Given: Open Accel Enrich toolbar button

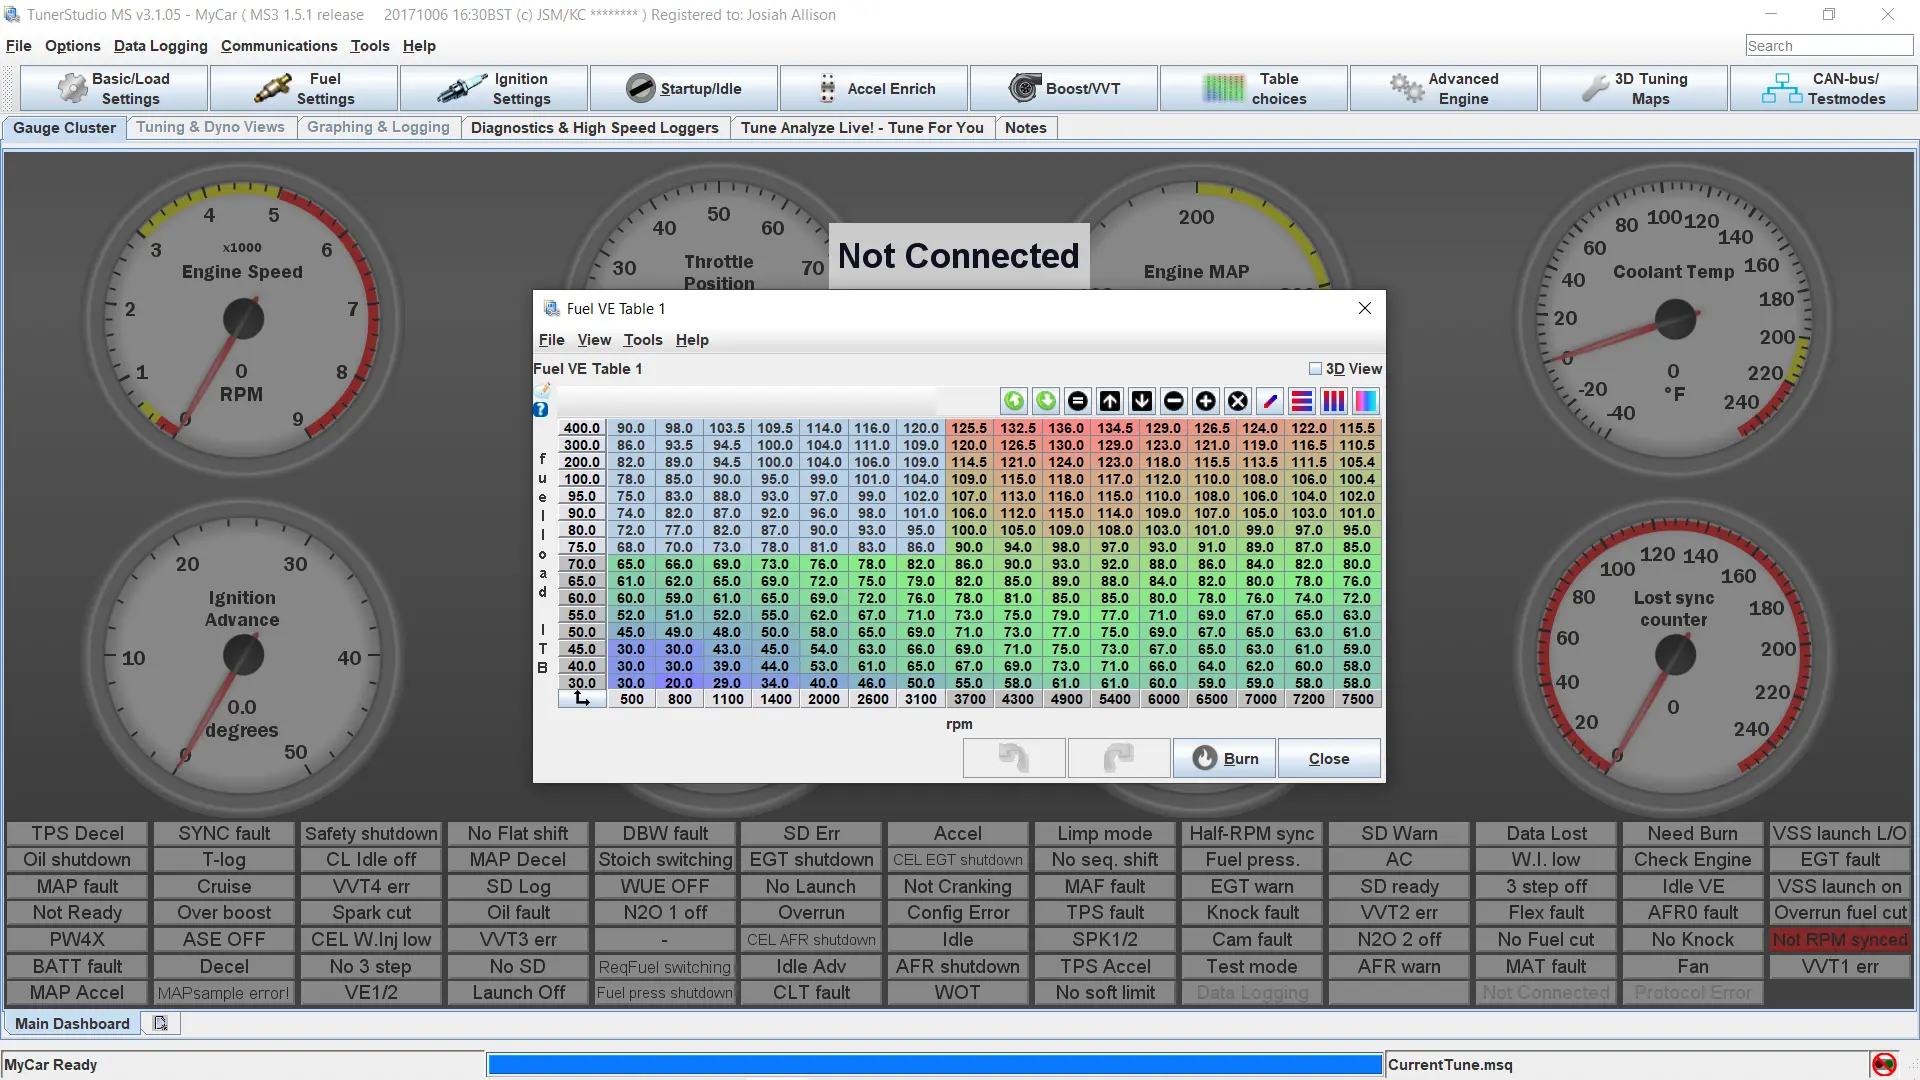Looking at the screenshot, I should point(874,88).
